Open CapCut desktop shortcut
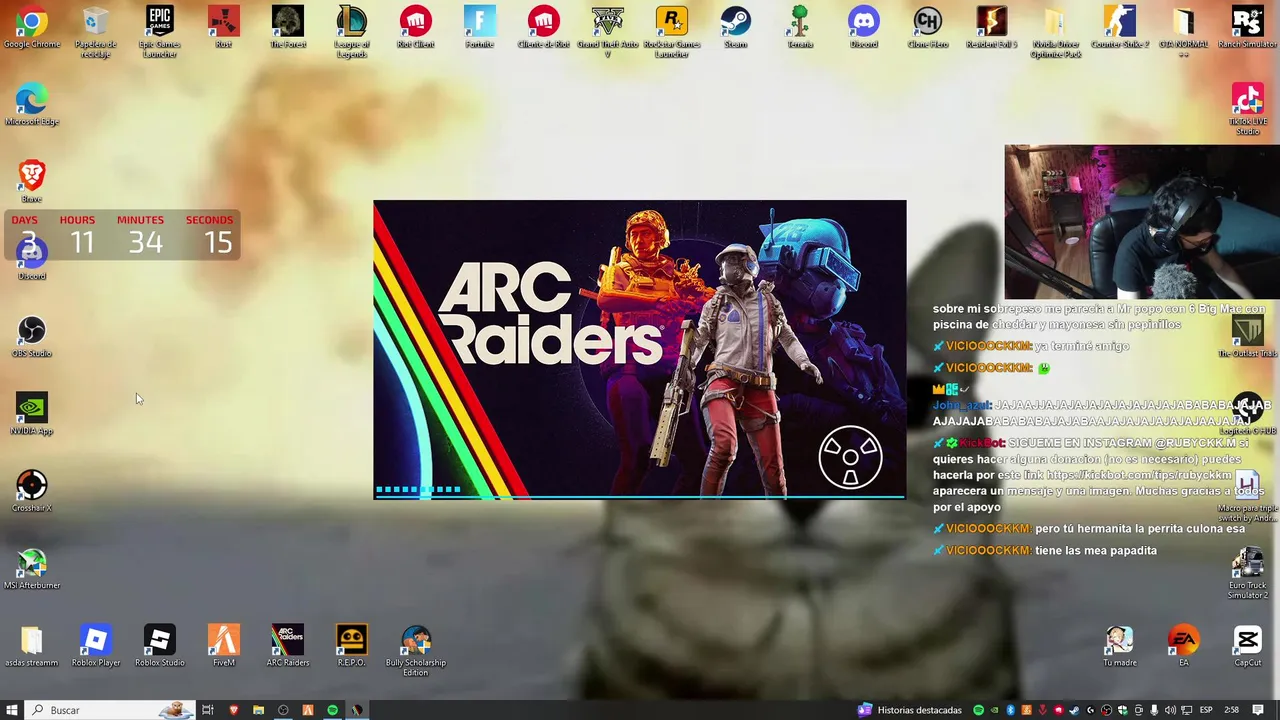1280x720 pixels. (1248, 646)
